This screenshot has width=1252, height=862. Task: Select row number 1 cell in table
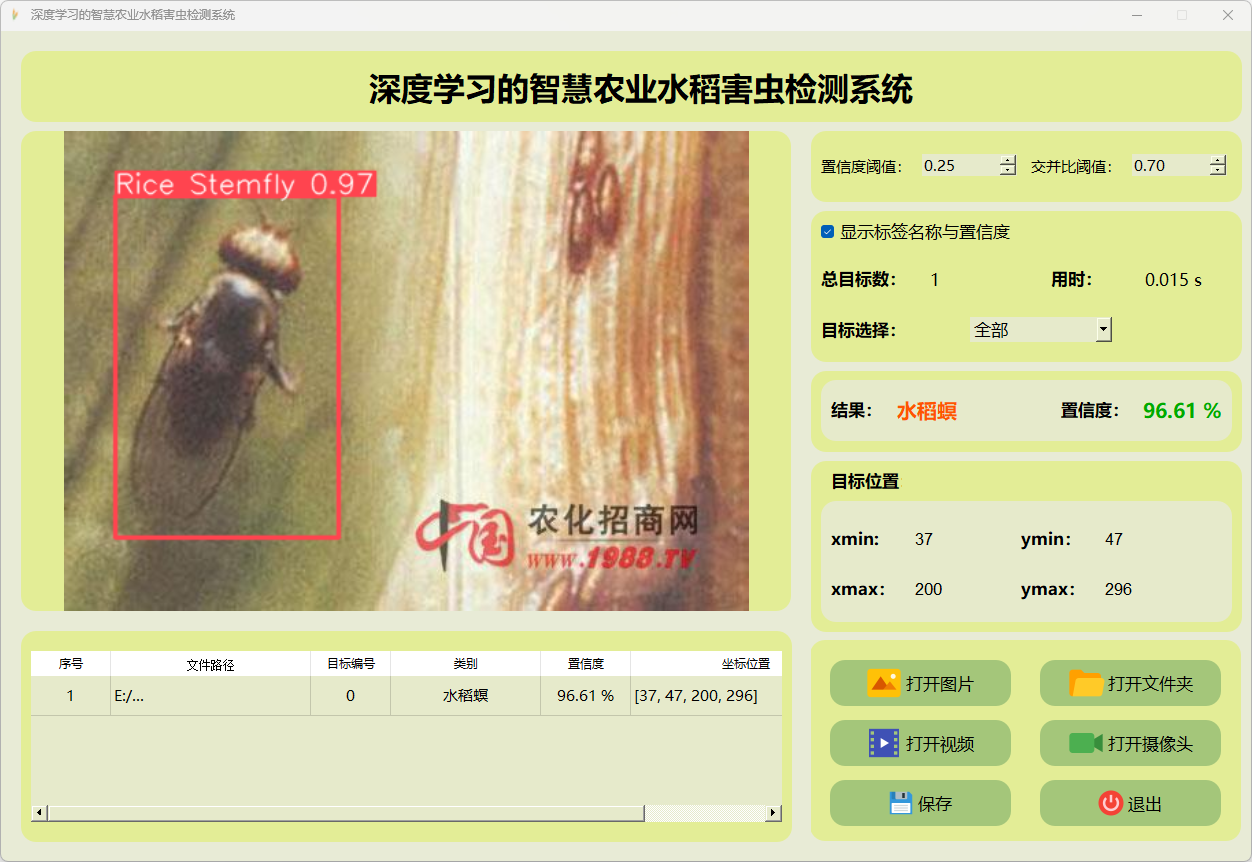coord(70,696)
